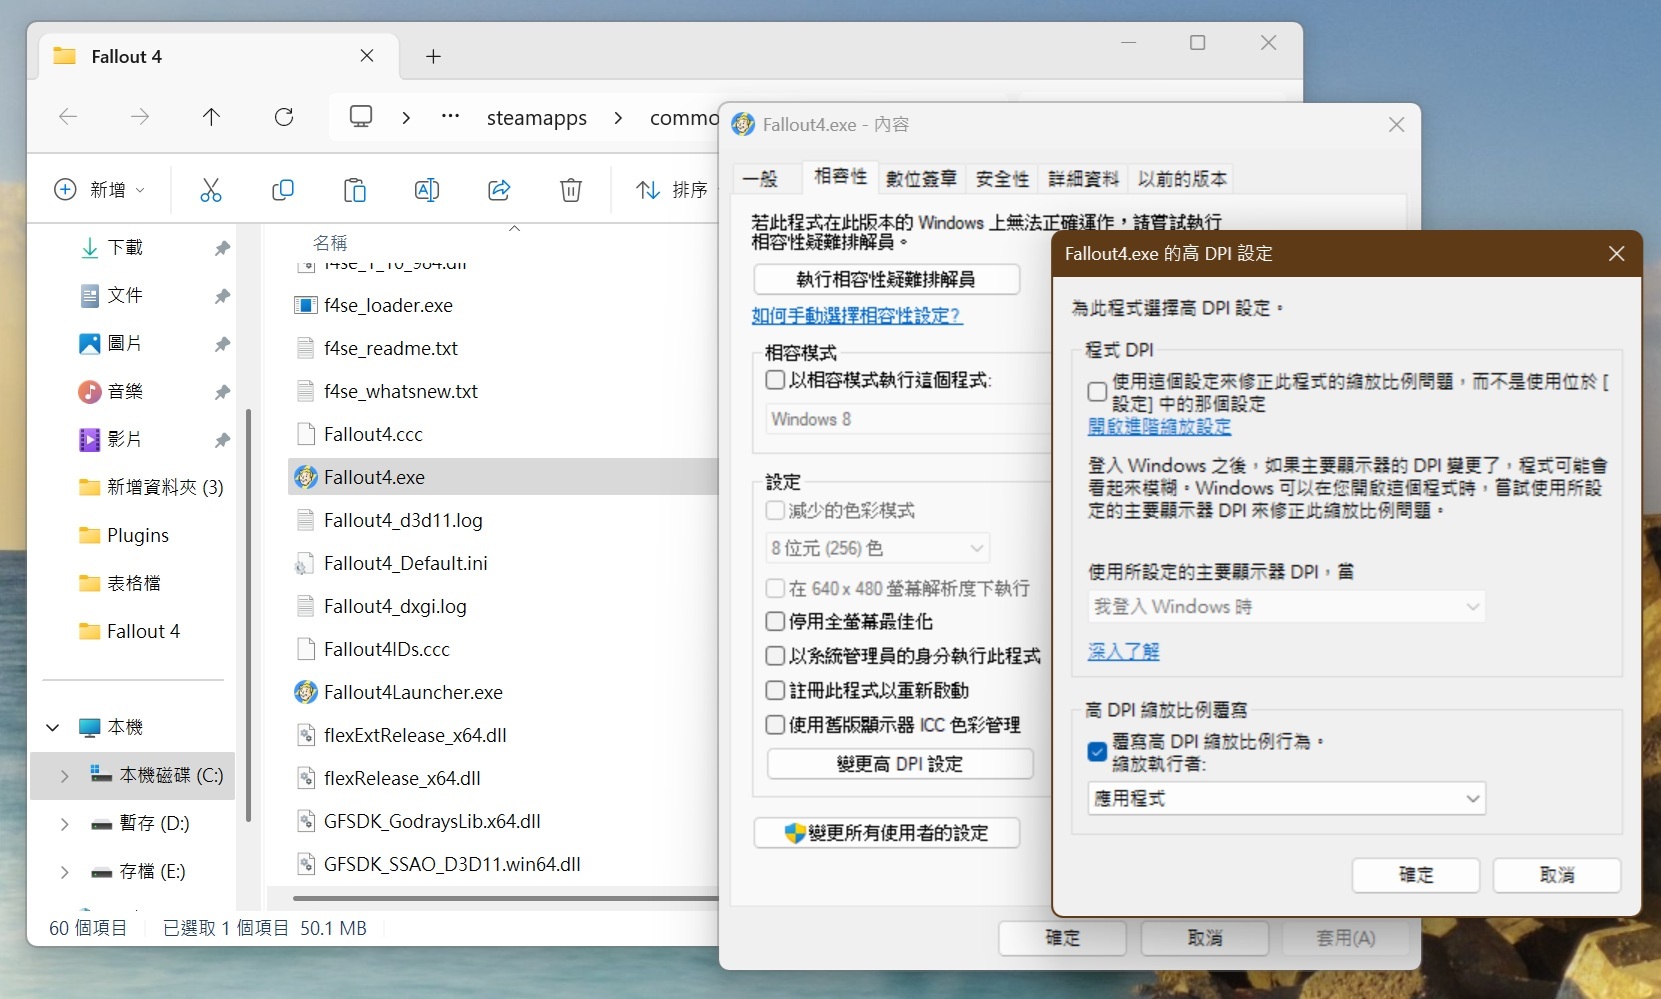
Task: Select the Fallout4_d3d11.log file
Action: tap(403, 520)
